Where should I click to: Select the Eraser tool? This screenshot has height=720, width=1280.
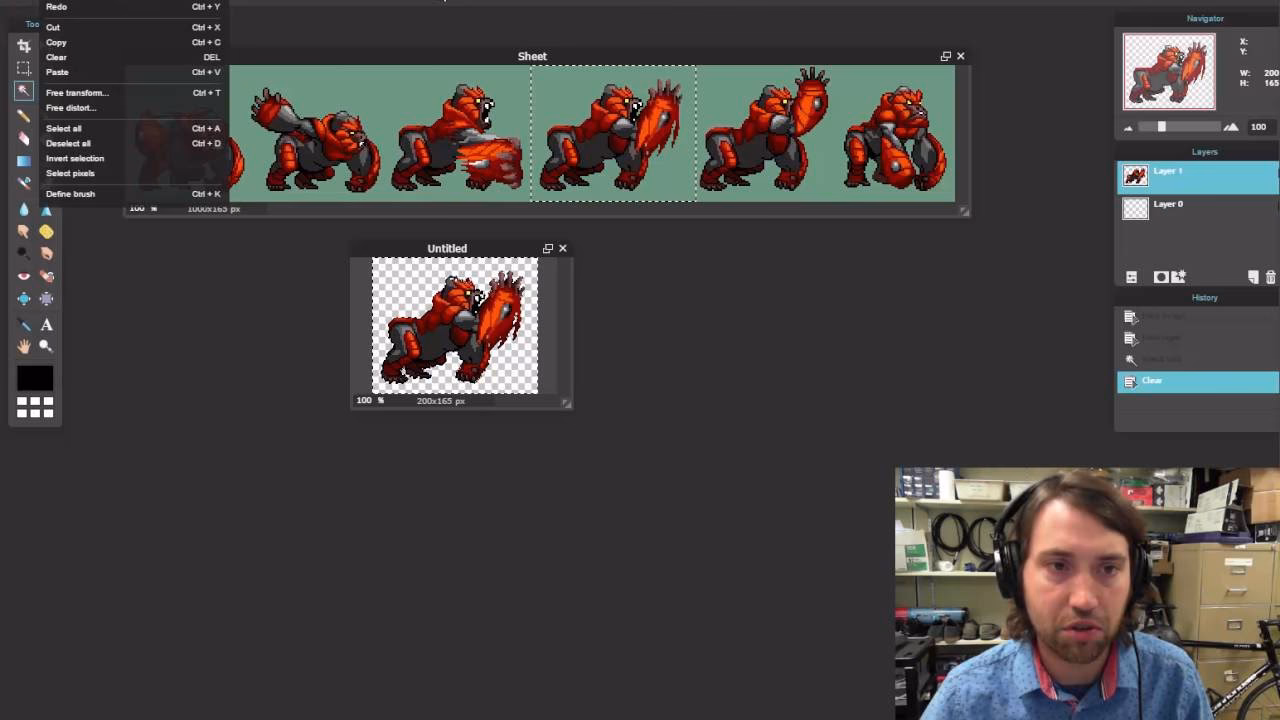[24, 138]
